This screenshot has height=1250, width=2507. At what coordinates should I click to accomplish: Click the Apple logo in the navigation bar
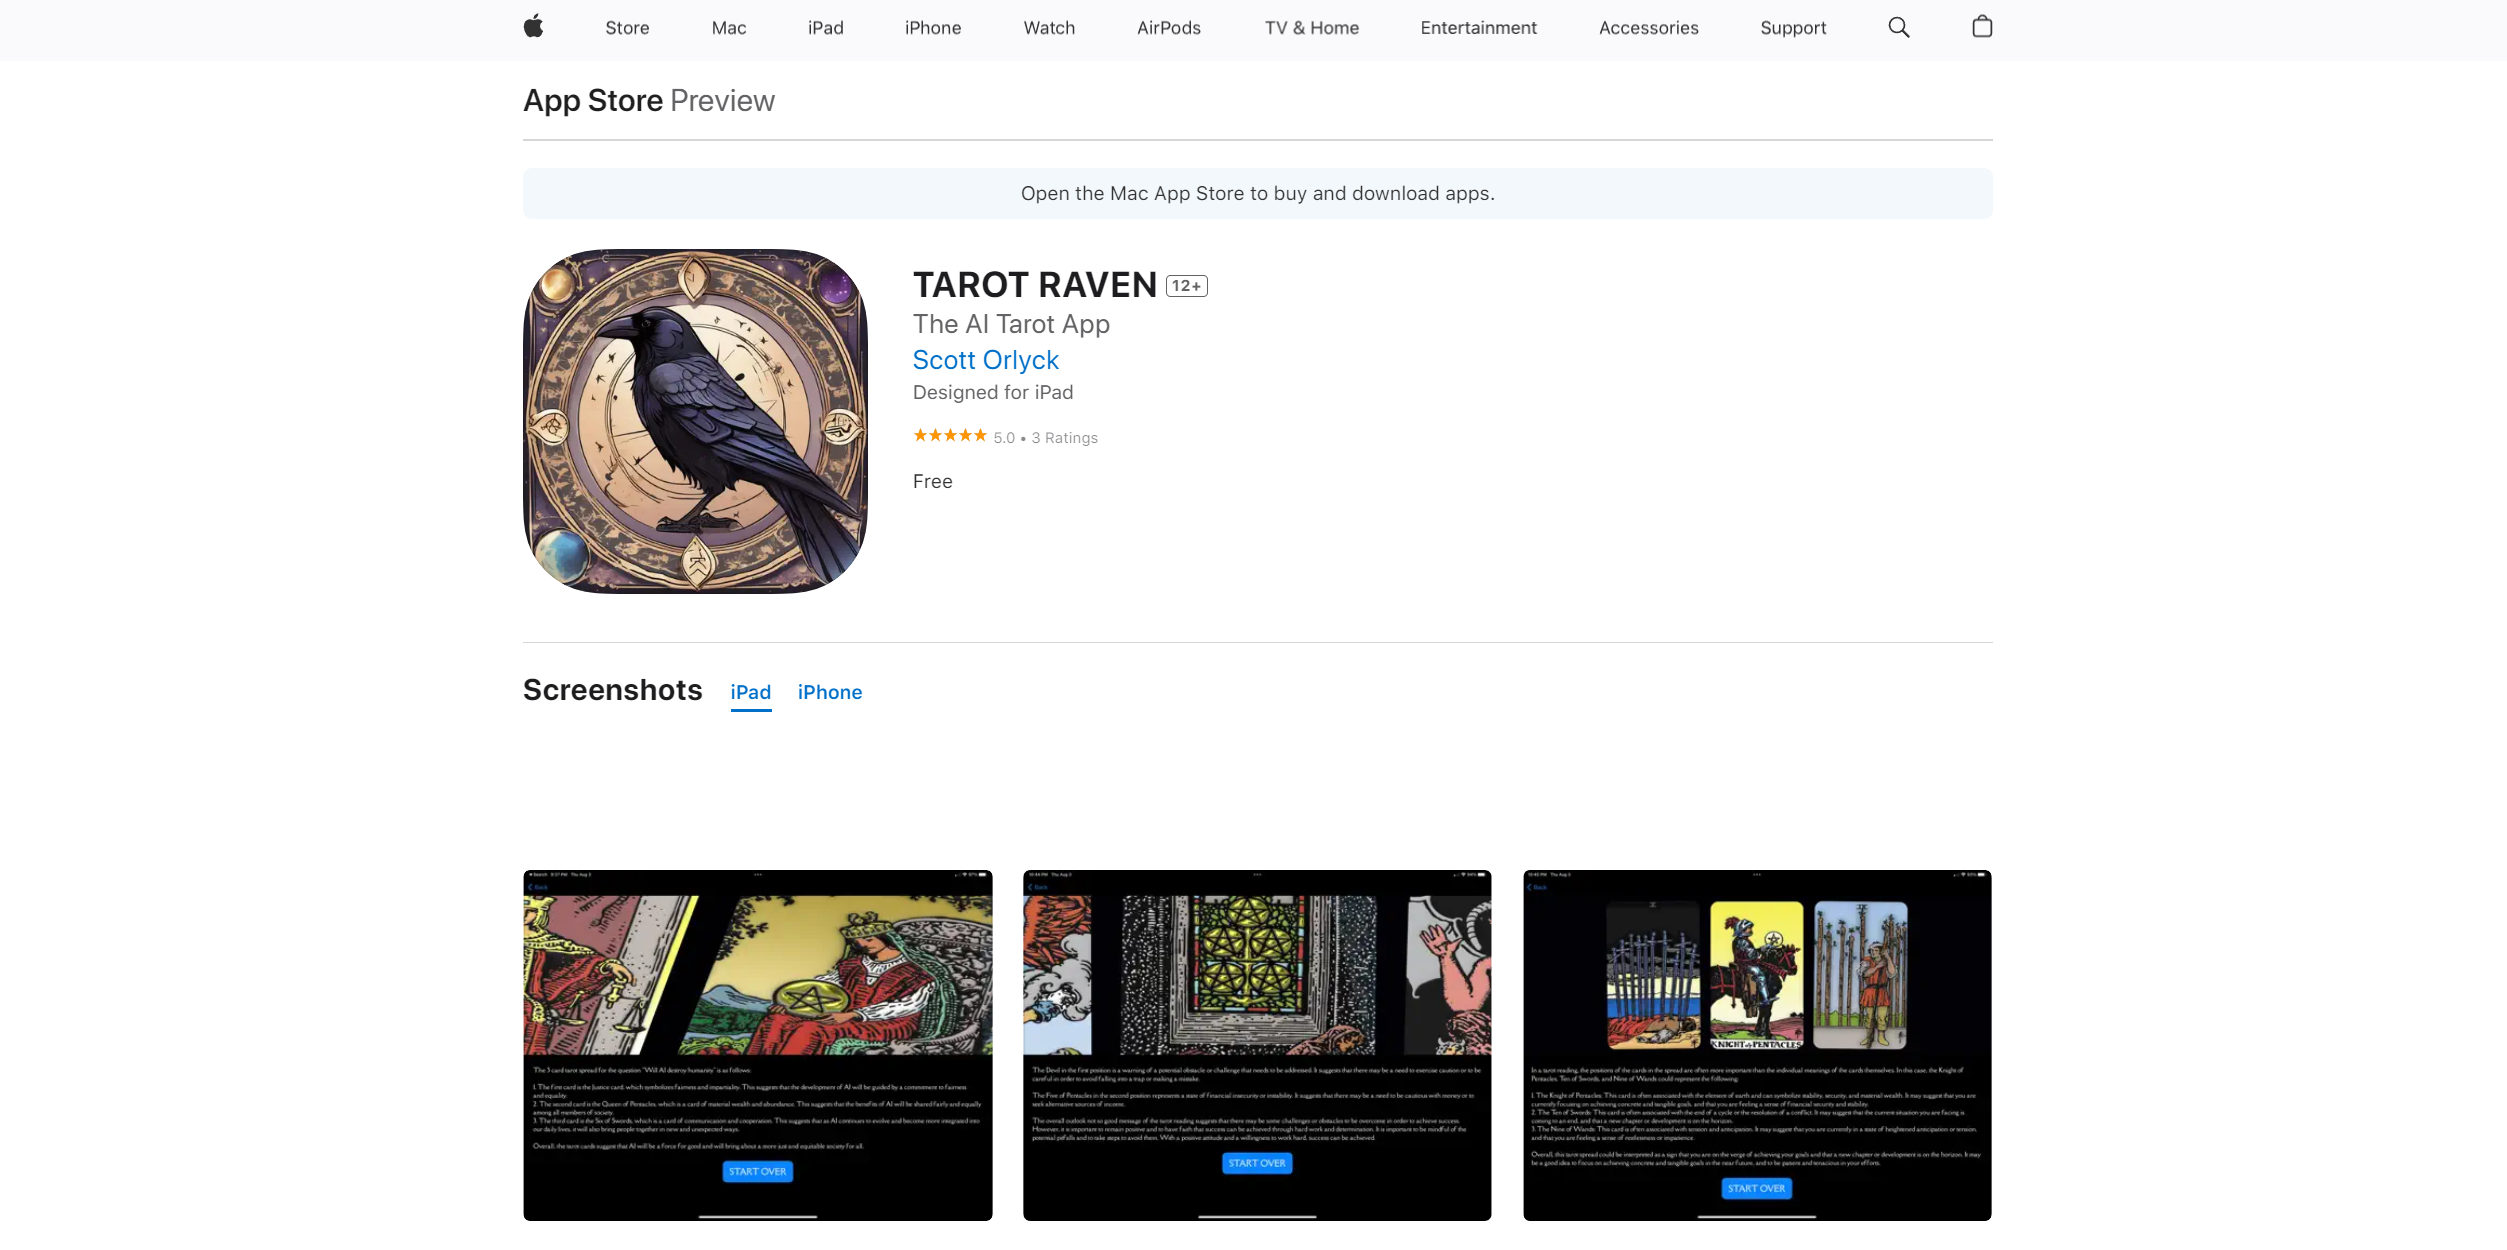click(534, 27)
